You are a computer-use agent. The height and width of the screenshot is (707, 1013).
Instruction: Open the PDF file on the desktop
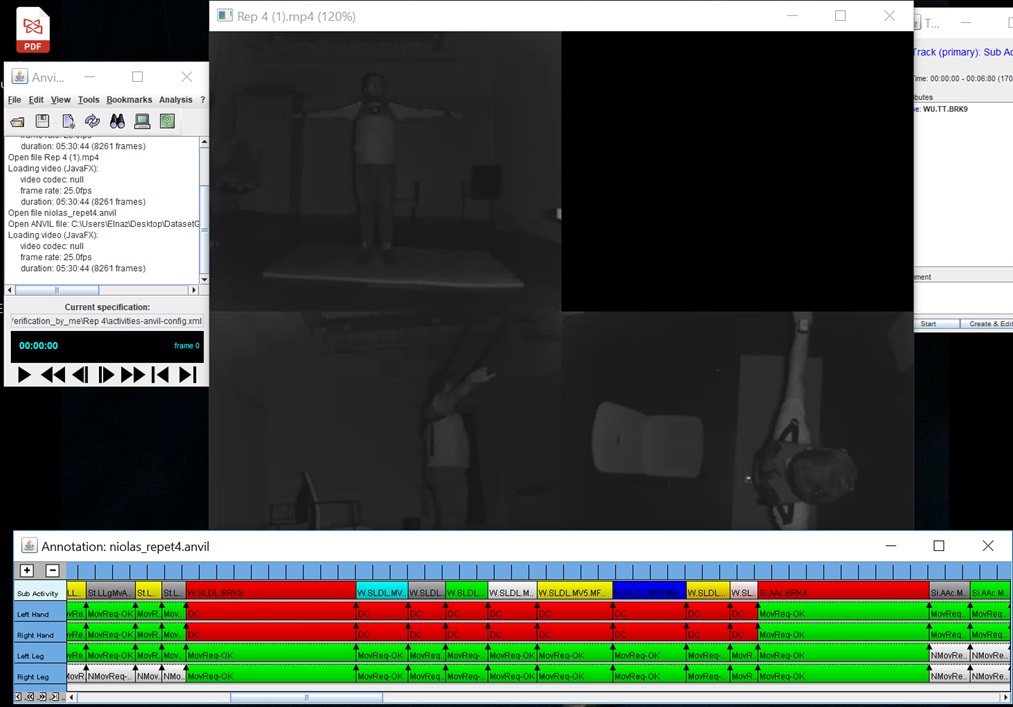click(x=33, y=30)
